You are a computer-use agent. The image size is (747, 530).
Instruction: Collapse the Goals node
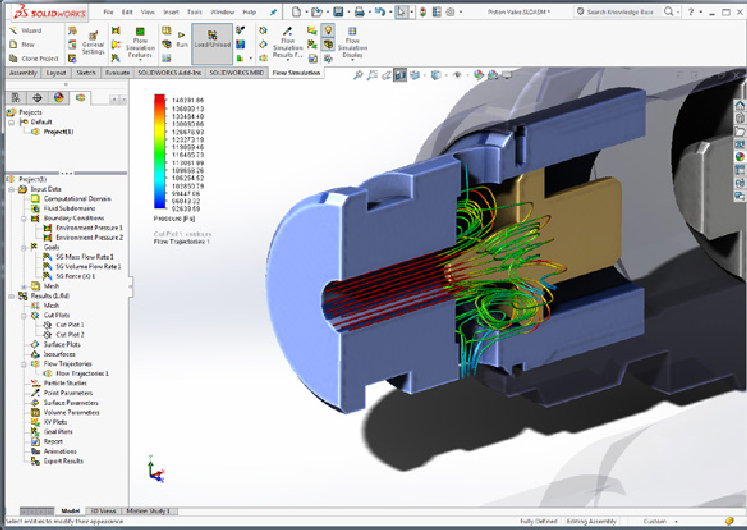point(23,248)
